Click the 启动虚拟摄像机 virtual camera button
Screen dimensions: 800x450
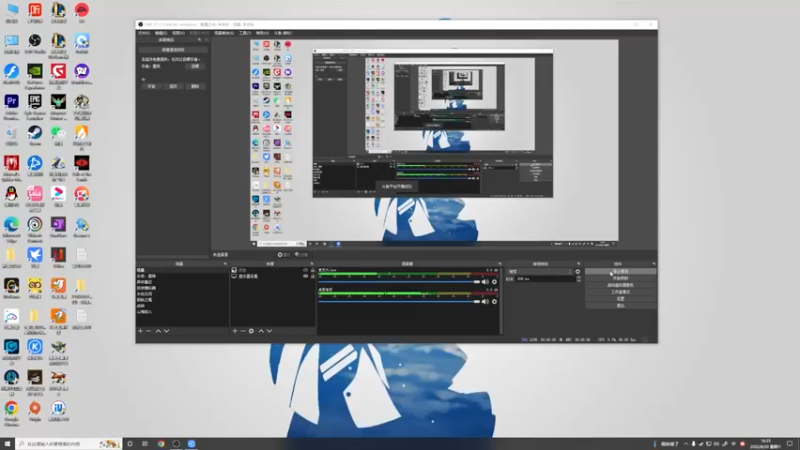click(x=620, y=285)
